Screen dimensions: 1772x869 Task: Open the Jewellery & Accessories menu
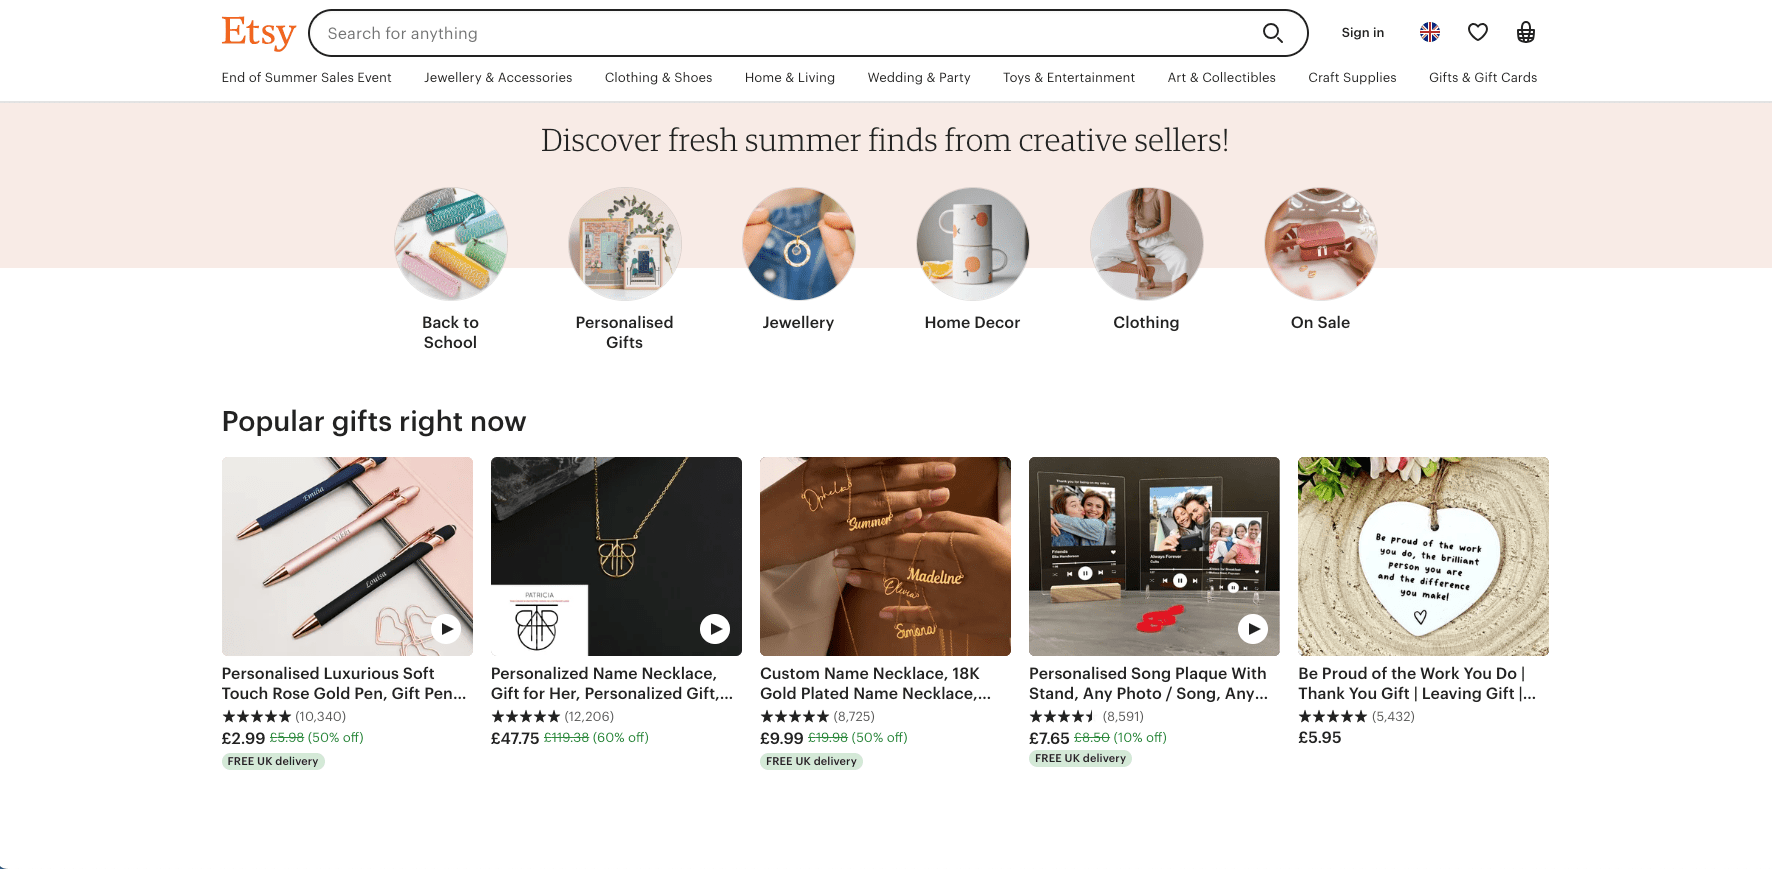coord(498,77)
